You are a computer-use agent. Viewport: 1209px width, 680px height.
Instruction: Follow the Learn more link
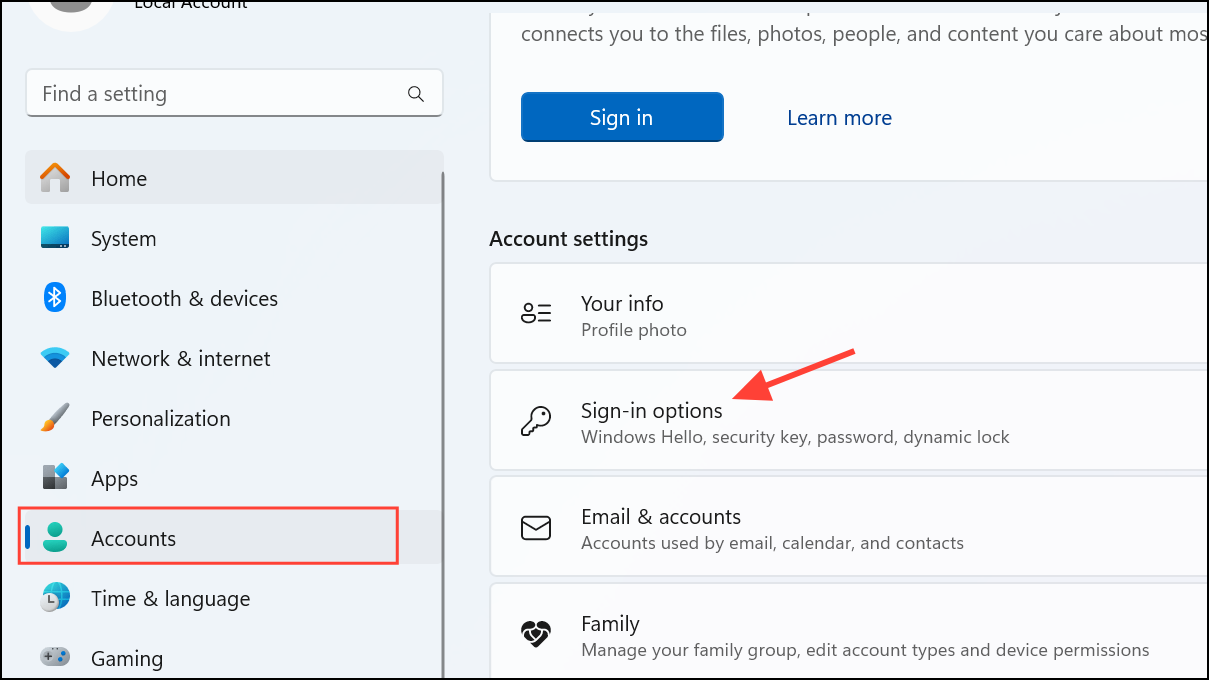[x=839, y=118]
